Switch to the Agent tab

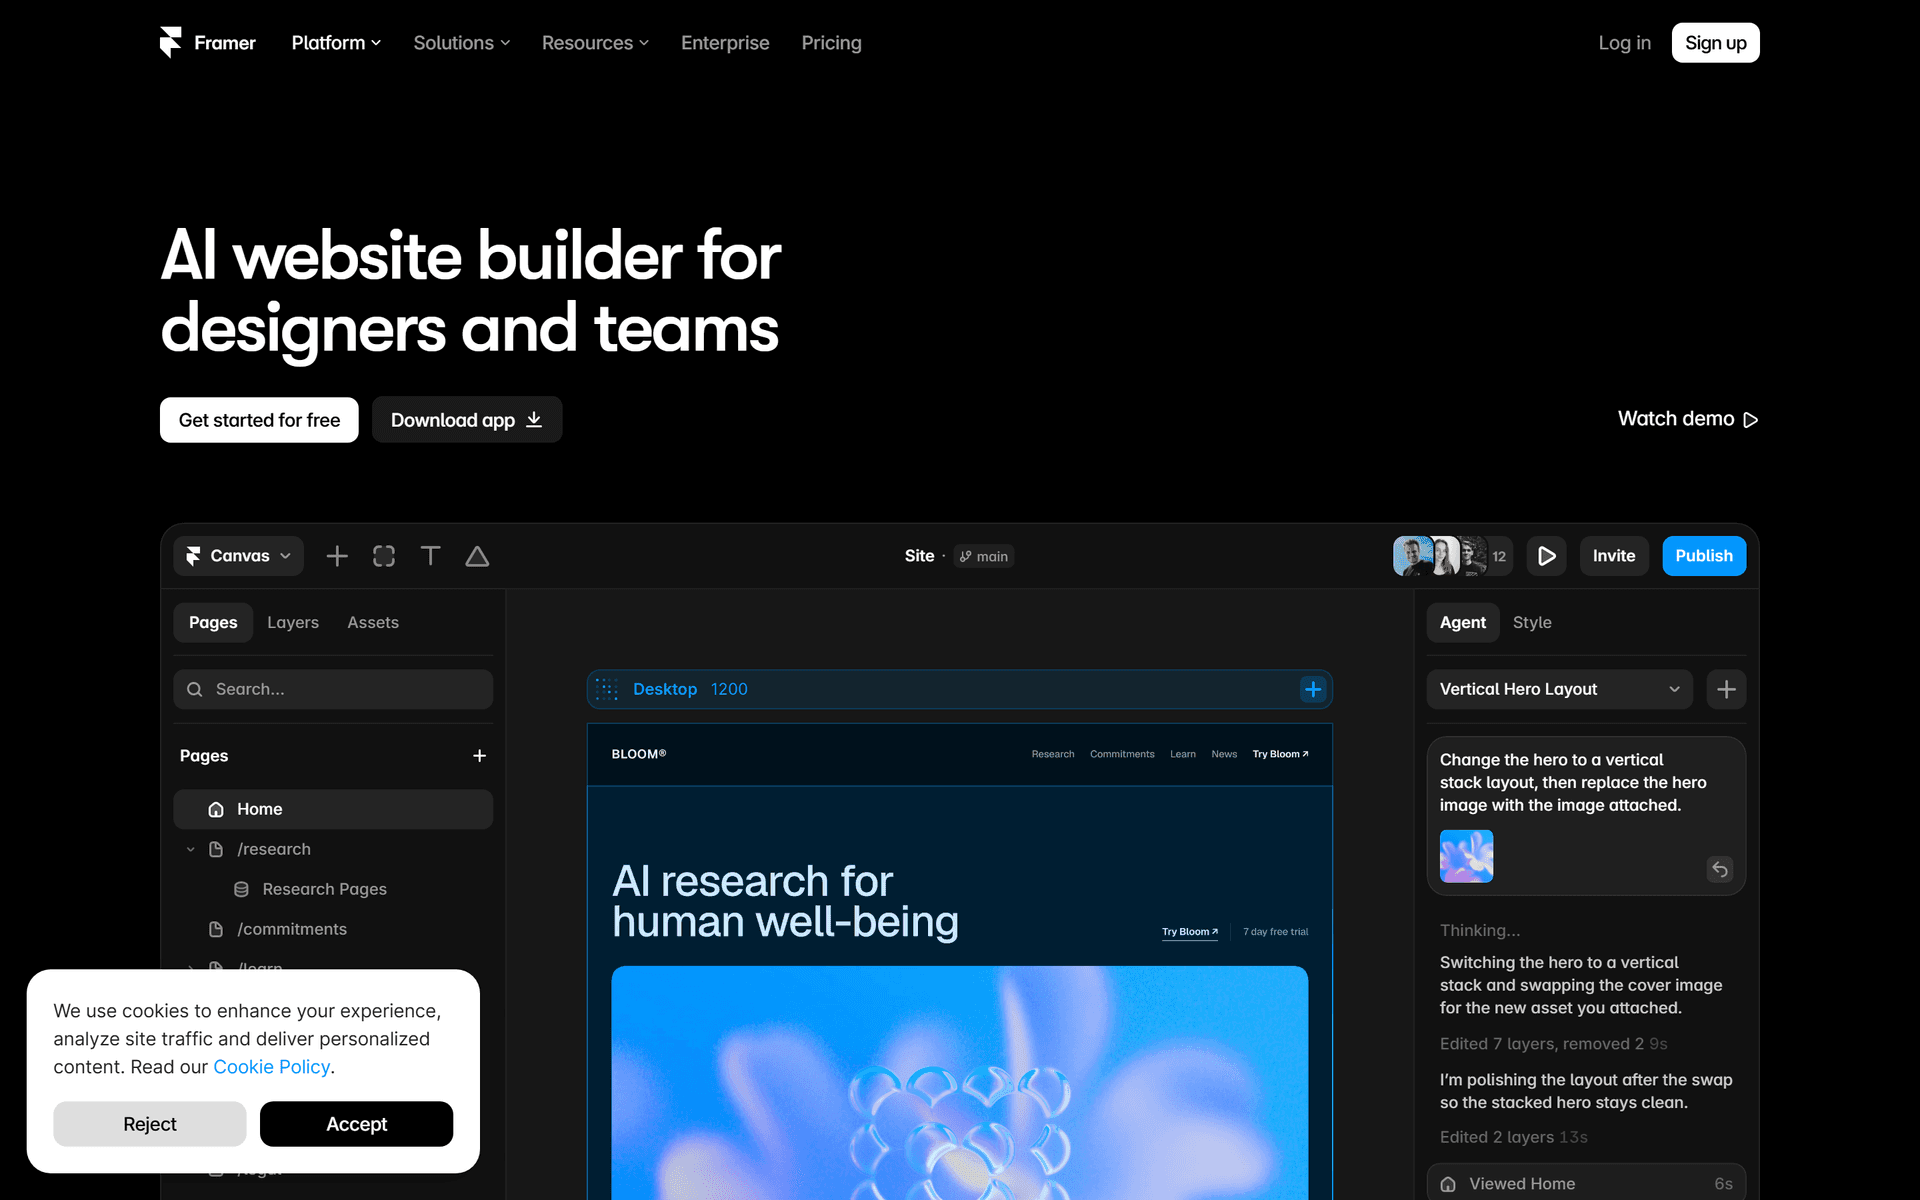pos(1463,622)
